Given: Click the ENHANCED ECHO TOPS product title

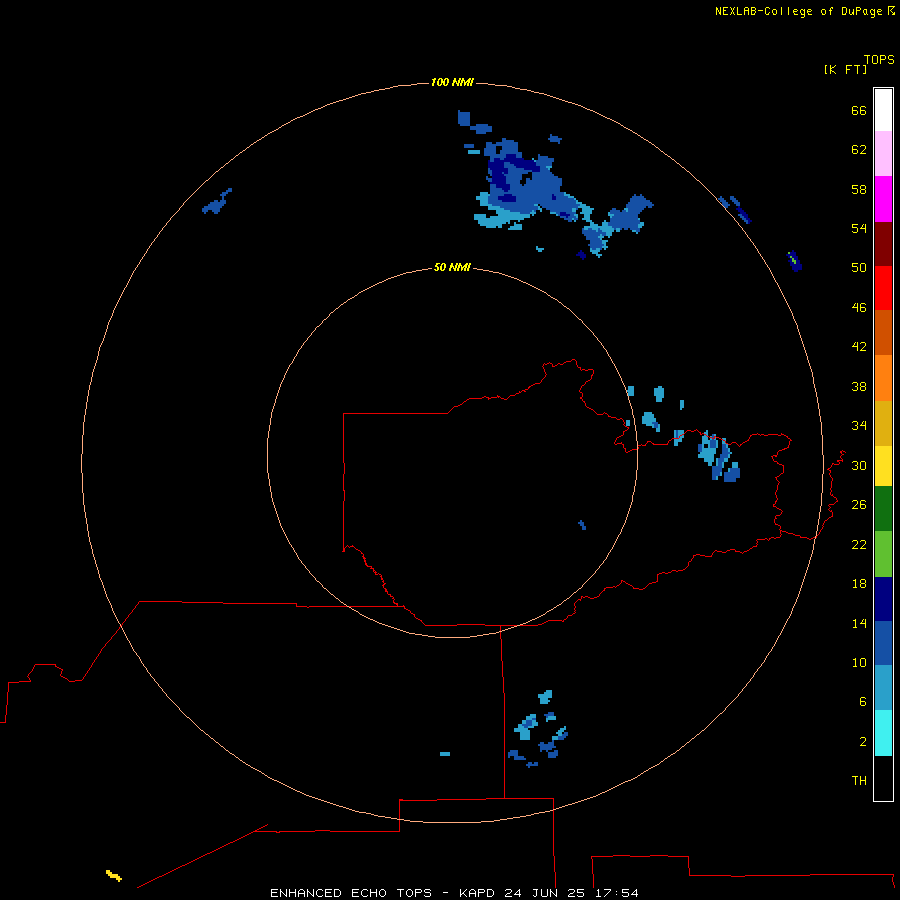Looking at the screenshot, I should pos(351,893).
